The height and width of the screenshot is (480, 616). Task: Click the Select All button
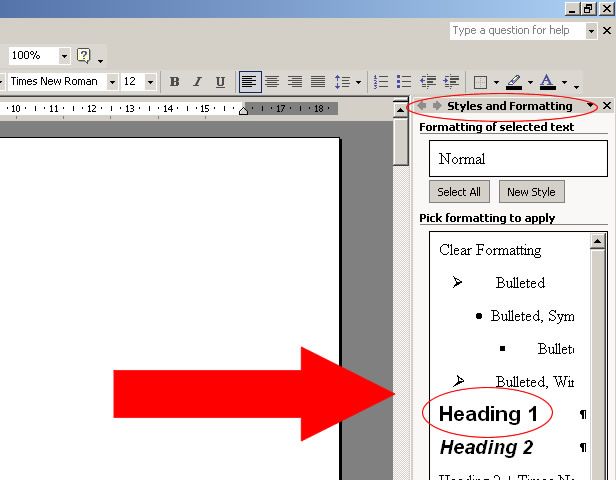(459, 192)
